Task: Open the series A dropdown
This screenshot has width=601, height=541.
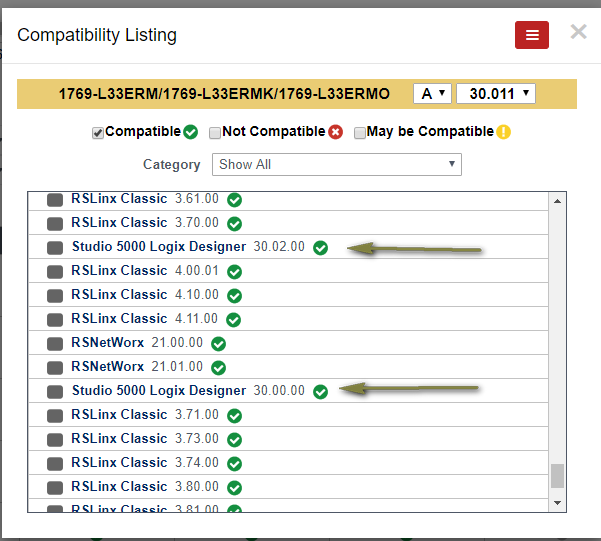Action: (432, 94)
